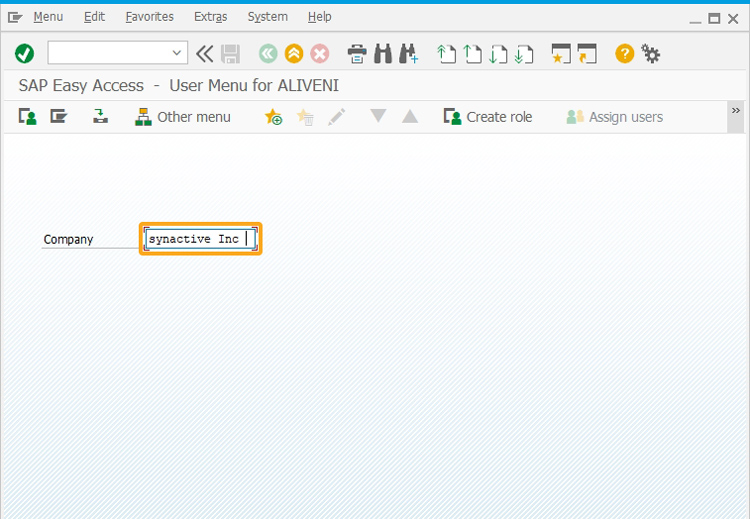
Task: Click the Find binoculars icon
Action: tap(383, 54)
